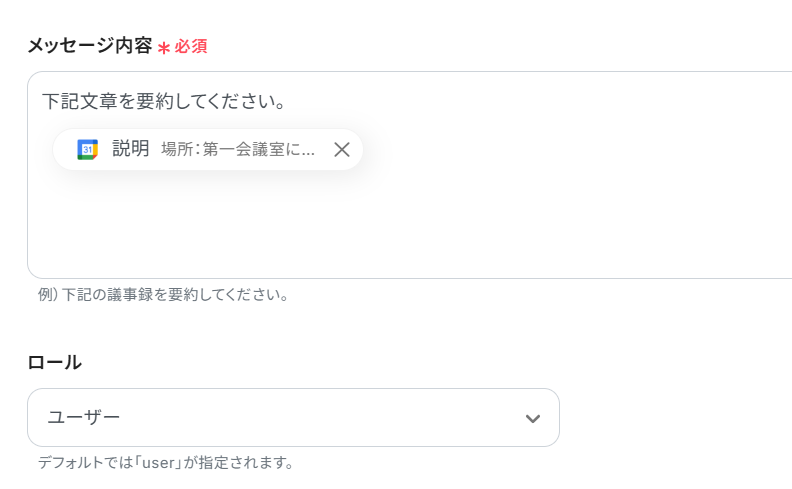The height and width of the screenshot is (489, 792).
Task: Click the 説明 label in the chip
Action: (x=131, y=149)
